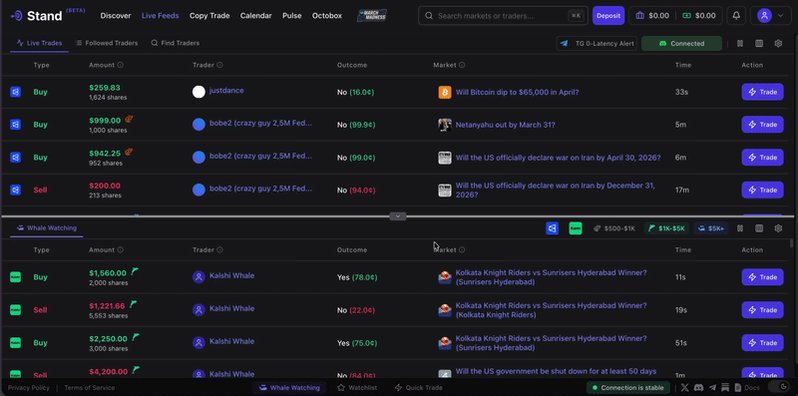This screenshot has height=396, width=798.
Task: Open the notifications bell
Action: (x=736, y=16)
